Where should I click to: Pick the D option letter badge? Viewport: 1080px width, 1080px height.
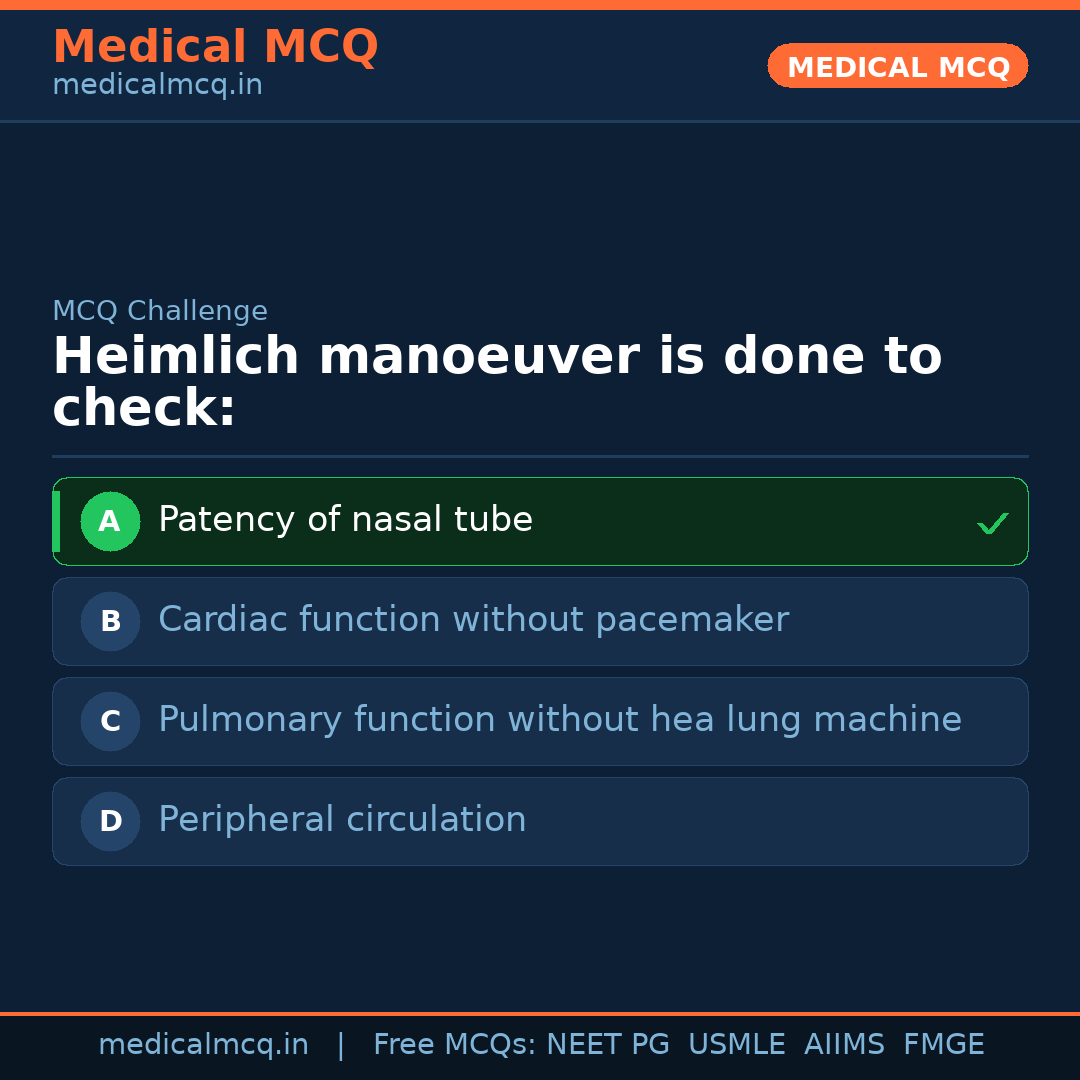point(110,821)
